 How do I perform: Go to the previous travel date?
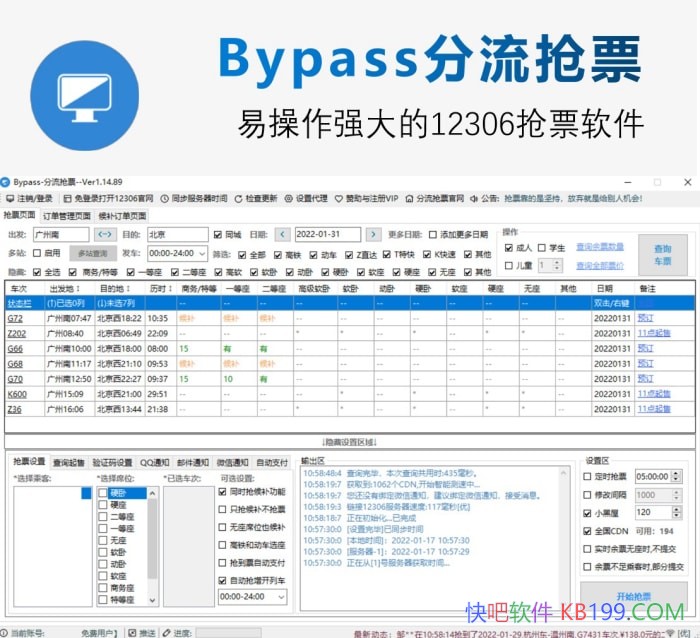(283, 234)
